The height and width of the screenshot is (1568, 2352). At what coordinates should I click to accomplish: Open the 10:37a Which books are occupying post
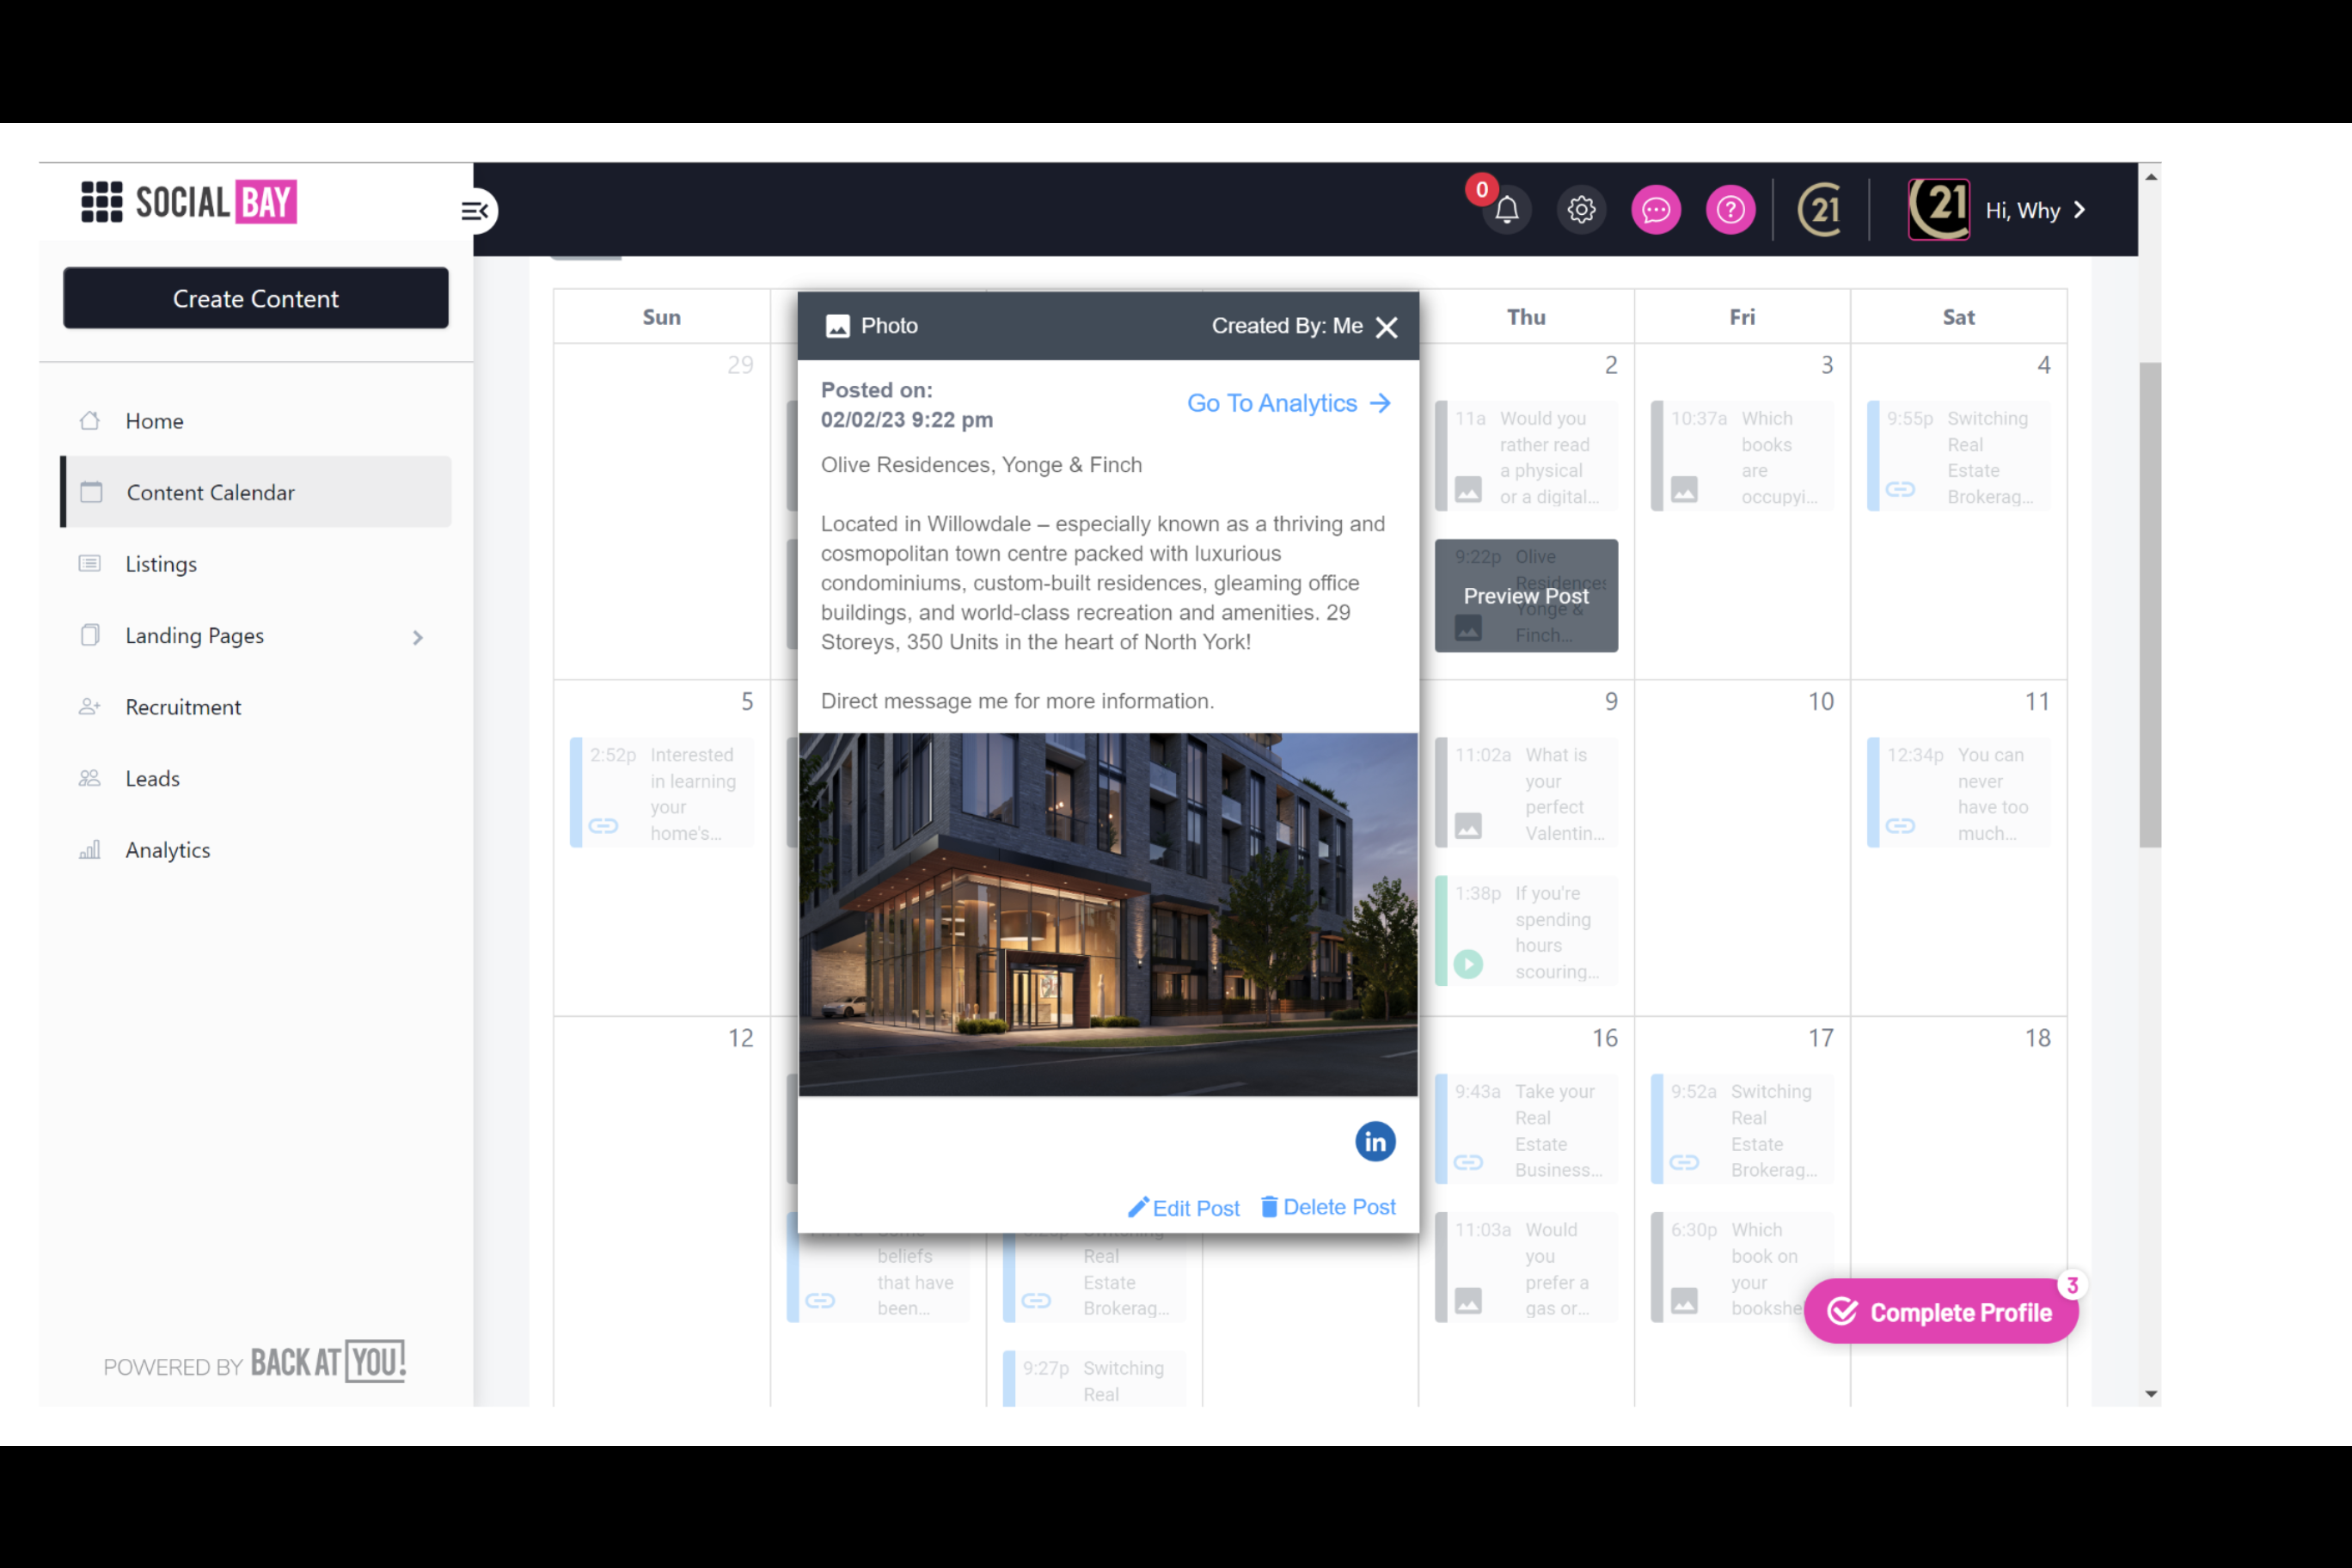1742,457
